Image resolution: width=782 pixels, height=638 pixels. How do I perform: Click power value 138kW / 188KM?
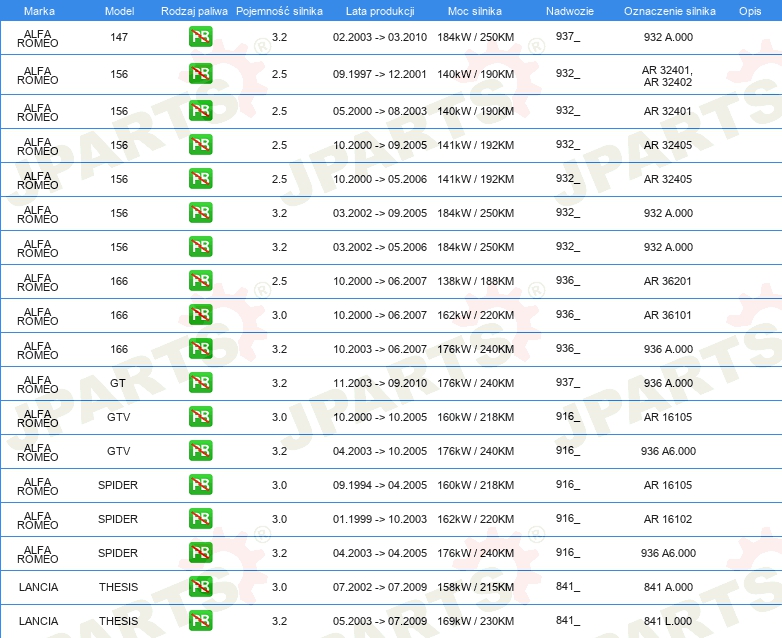tap(476, 281)
